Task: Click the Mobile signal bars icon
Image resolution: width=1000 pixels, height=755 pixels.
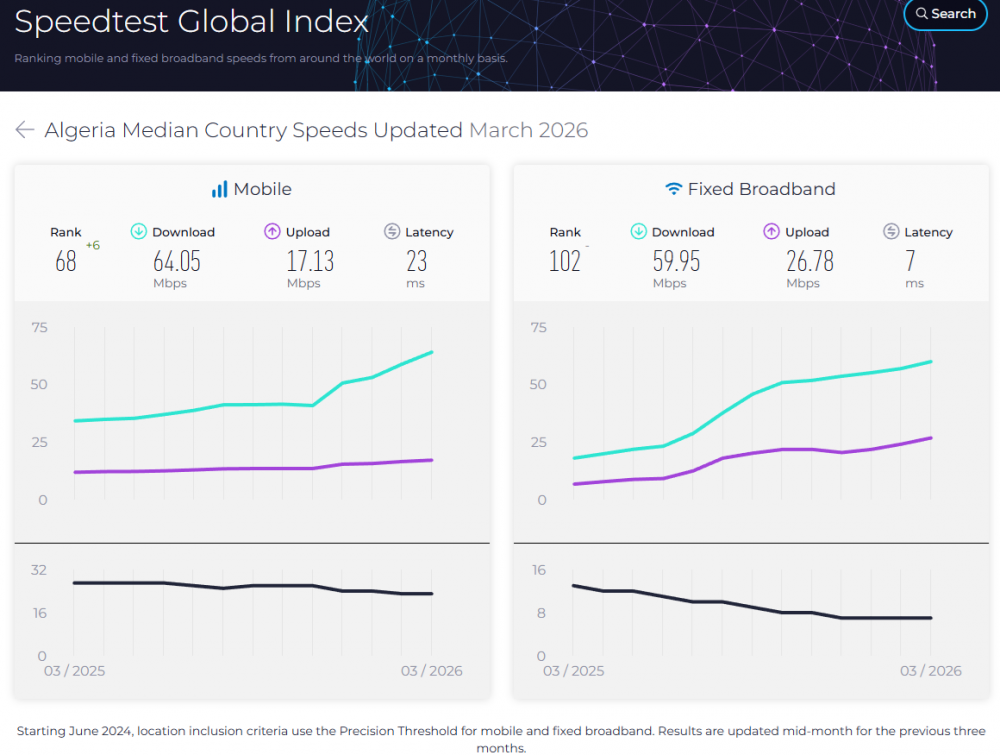Action: (x=219, y=189)
